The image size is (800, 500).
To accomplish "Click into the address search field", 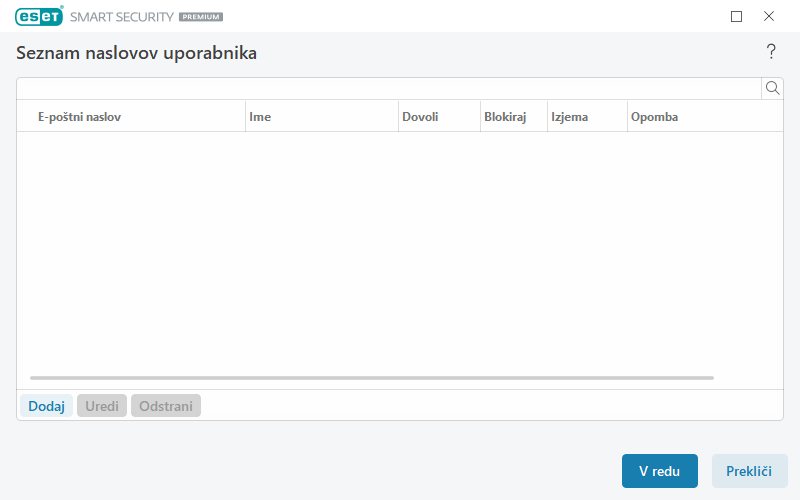I will (389, 88).
